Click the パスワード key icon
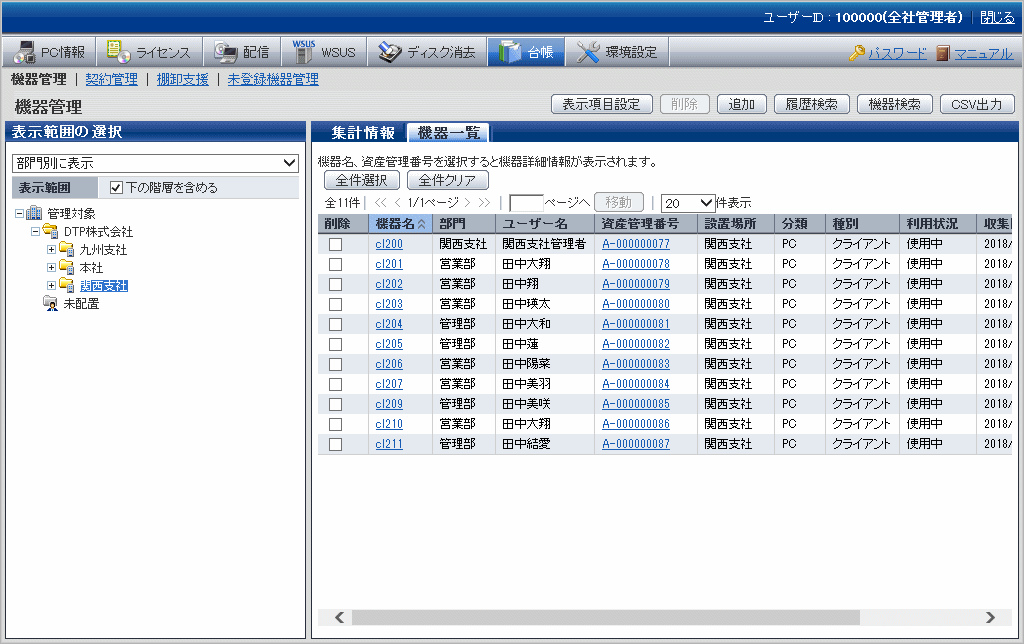This screenshot has height=644, width=1024. pyautogui.click(x=857, y=53)
